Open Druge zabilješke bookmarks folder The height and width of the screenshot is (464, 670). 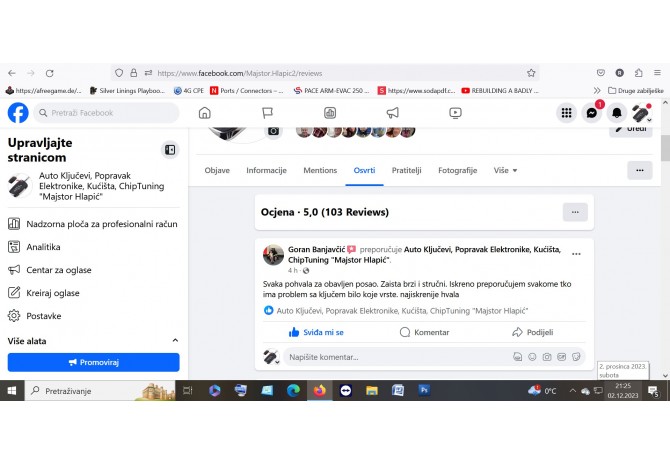[x=636, y=91]
